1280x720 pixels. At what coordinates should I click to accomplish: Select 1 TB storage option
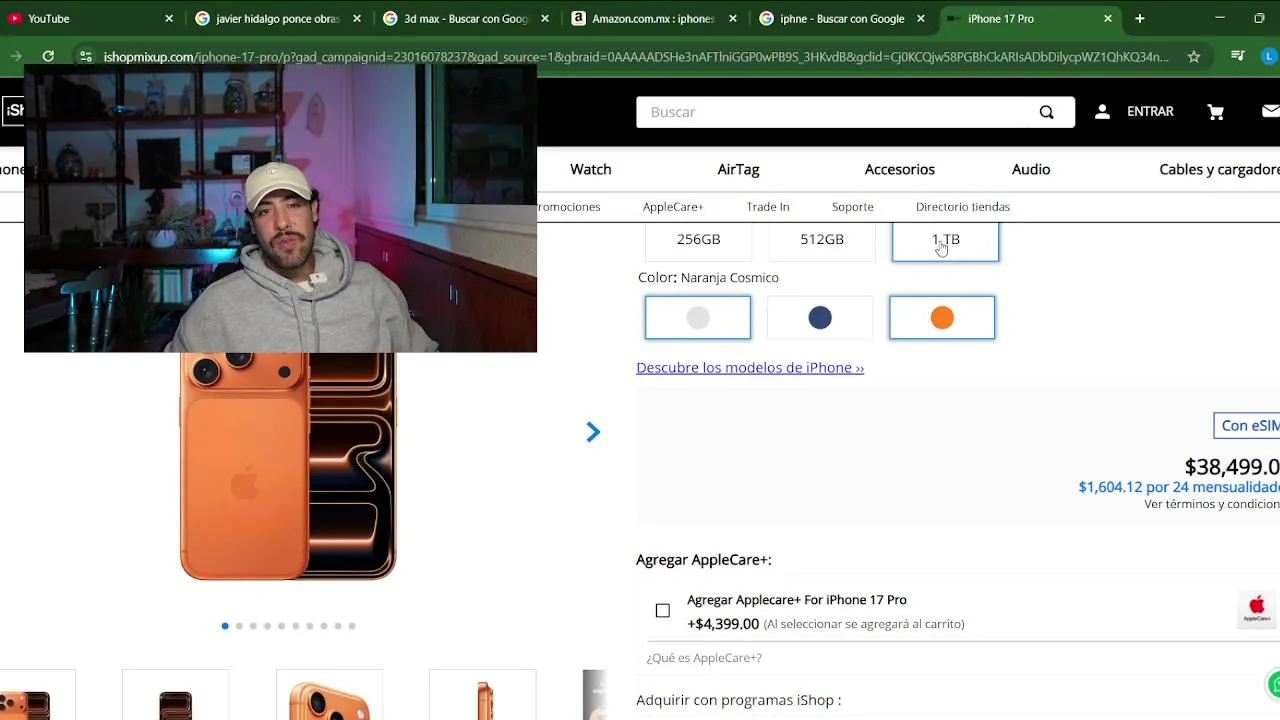tap(945, 241)
